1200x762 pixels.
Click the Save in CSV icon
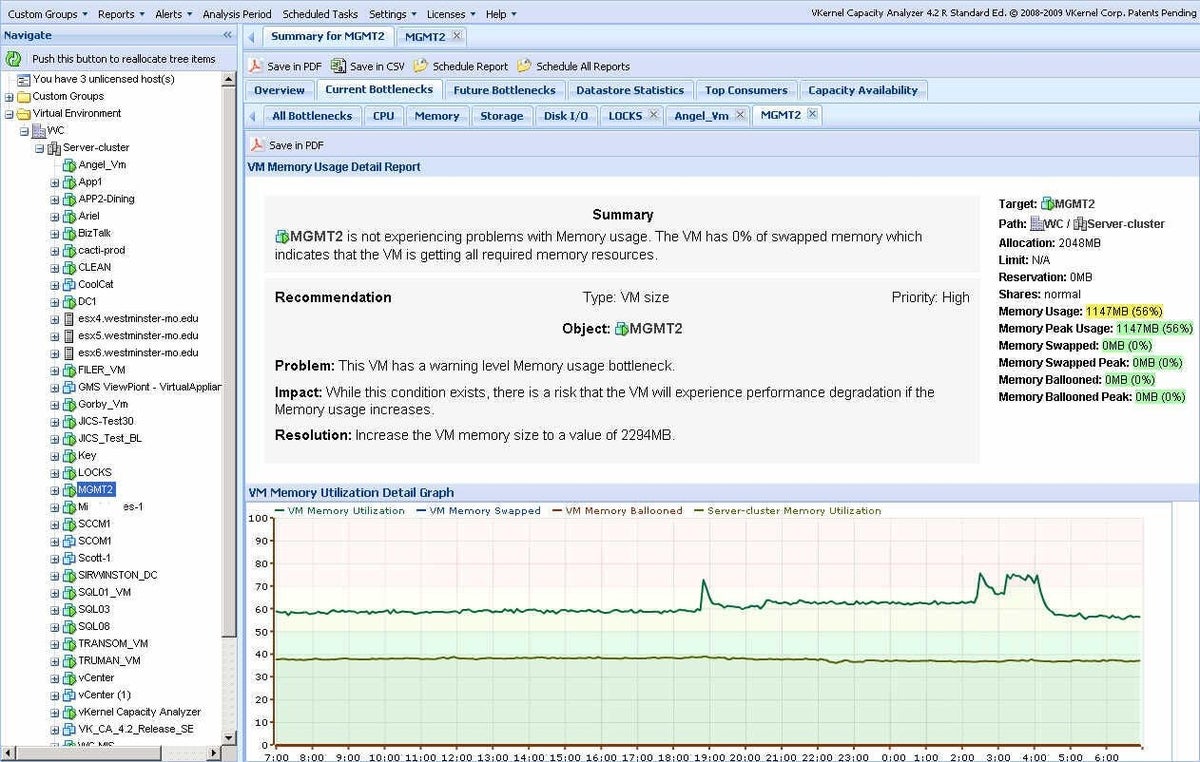(338, 66)
